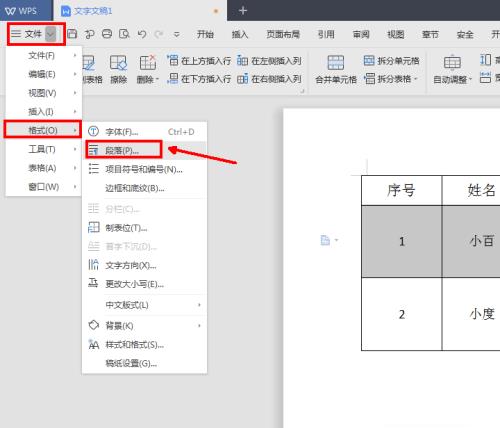Image resolution: width=500 pixels, height=428 pixels.
Task: Choose 段落(P)... in format submenu
Action: point(144,150)
